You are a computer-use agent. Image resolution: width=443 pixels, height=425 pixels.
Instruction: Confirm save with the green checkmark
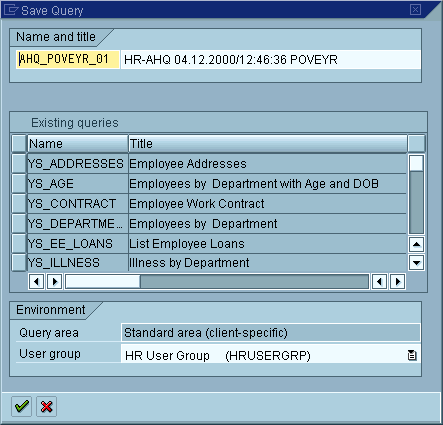[22, 406]
